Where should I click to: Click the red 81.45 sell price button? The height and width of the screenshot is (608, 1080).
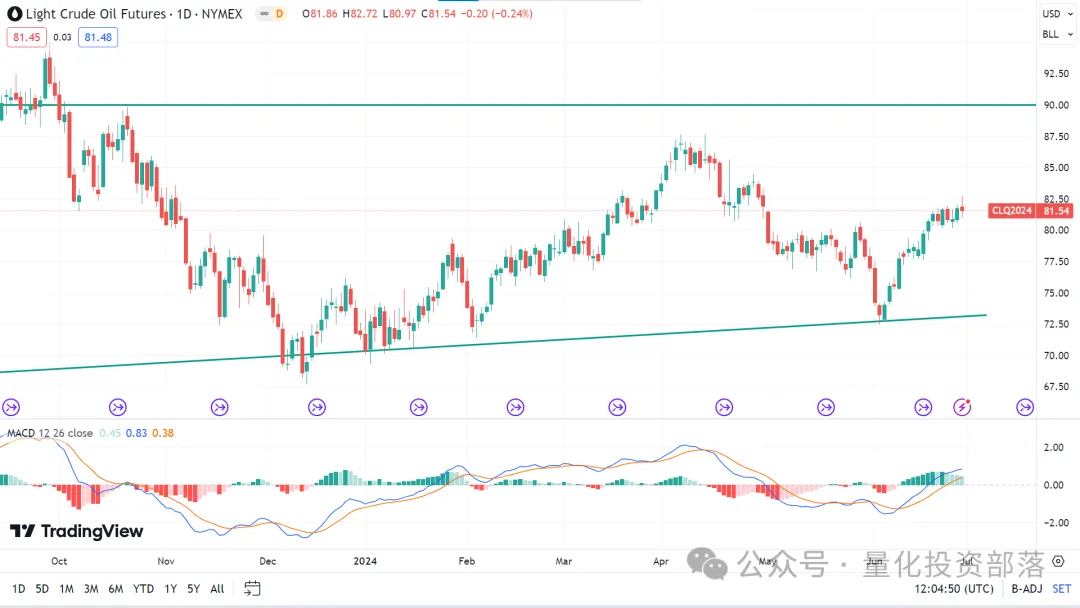click(x=27, y=37)
